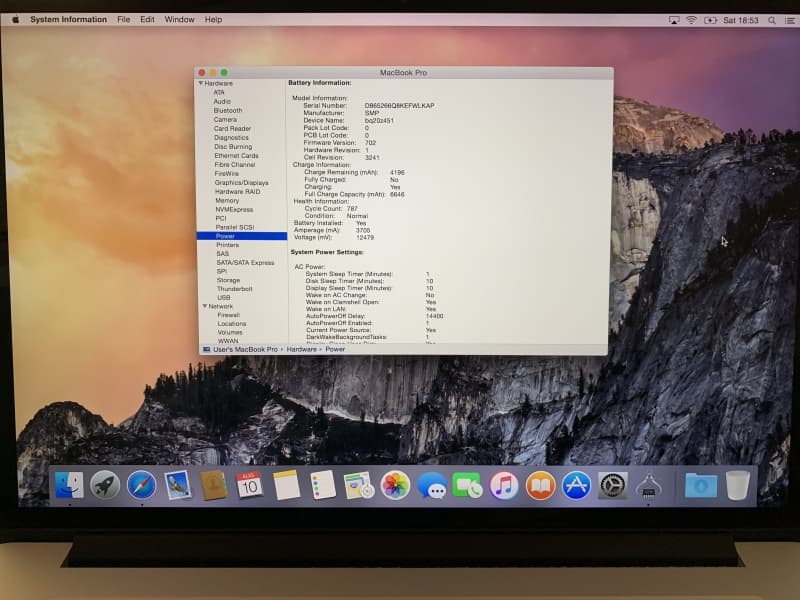
Task: Collapse the Hardware section triangle
Action: [201, 83]
